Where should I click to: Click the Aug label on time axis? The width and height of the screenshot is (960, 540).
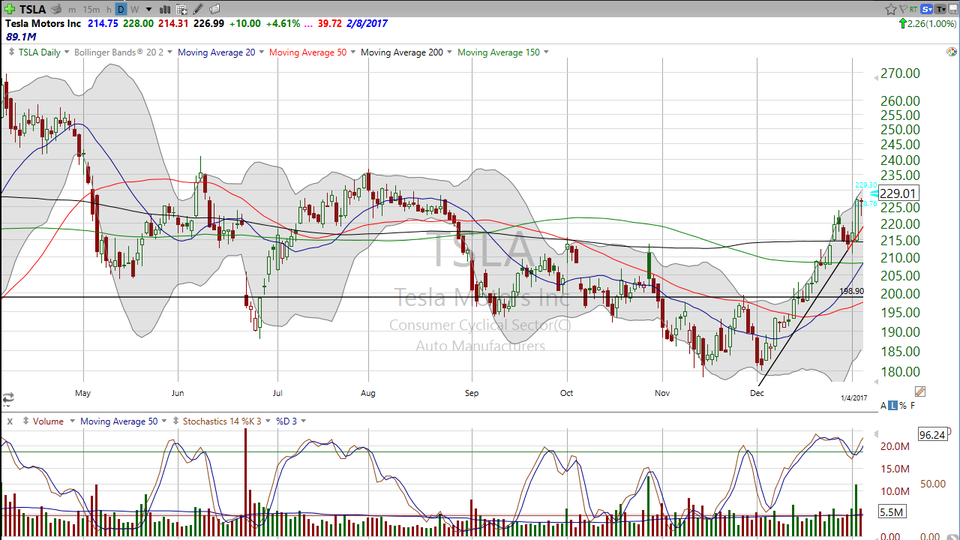click(367, 393)
